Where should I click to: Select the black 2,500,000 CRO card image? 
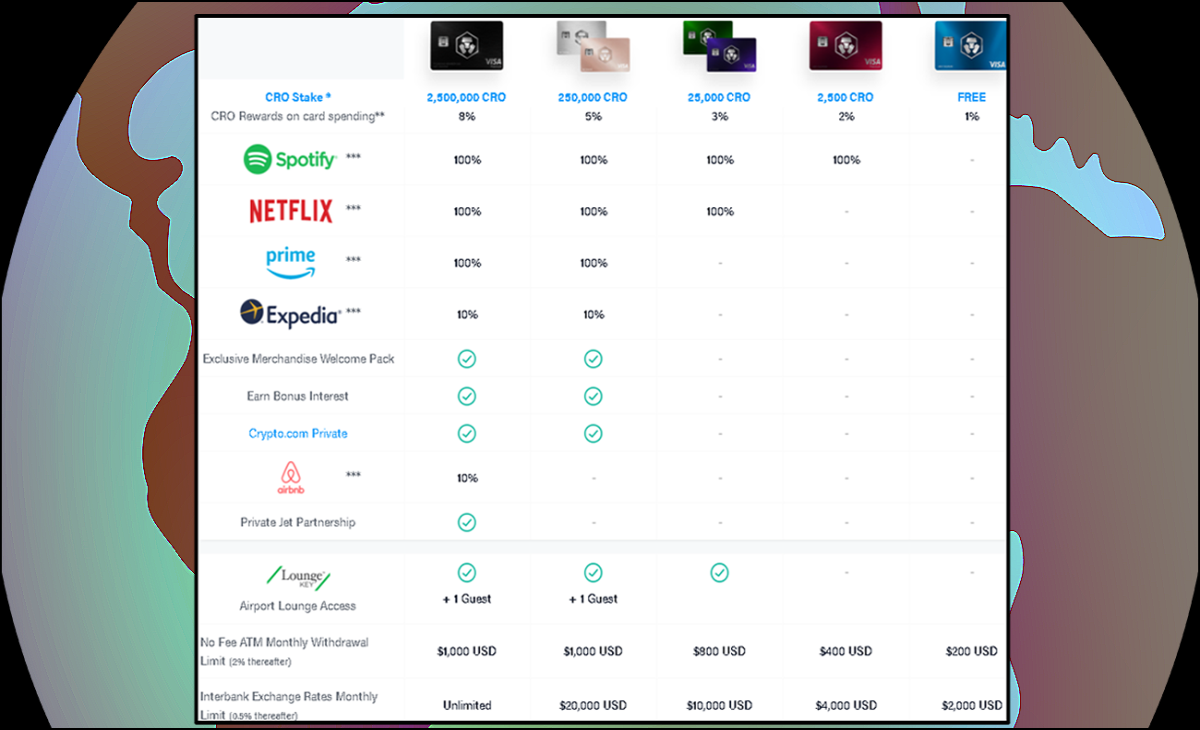(467, 45)
